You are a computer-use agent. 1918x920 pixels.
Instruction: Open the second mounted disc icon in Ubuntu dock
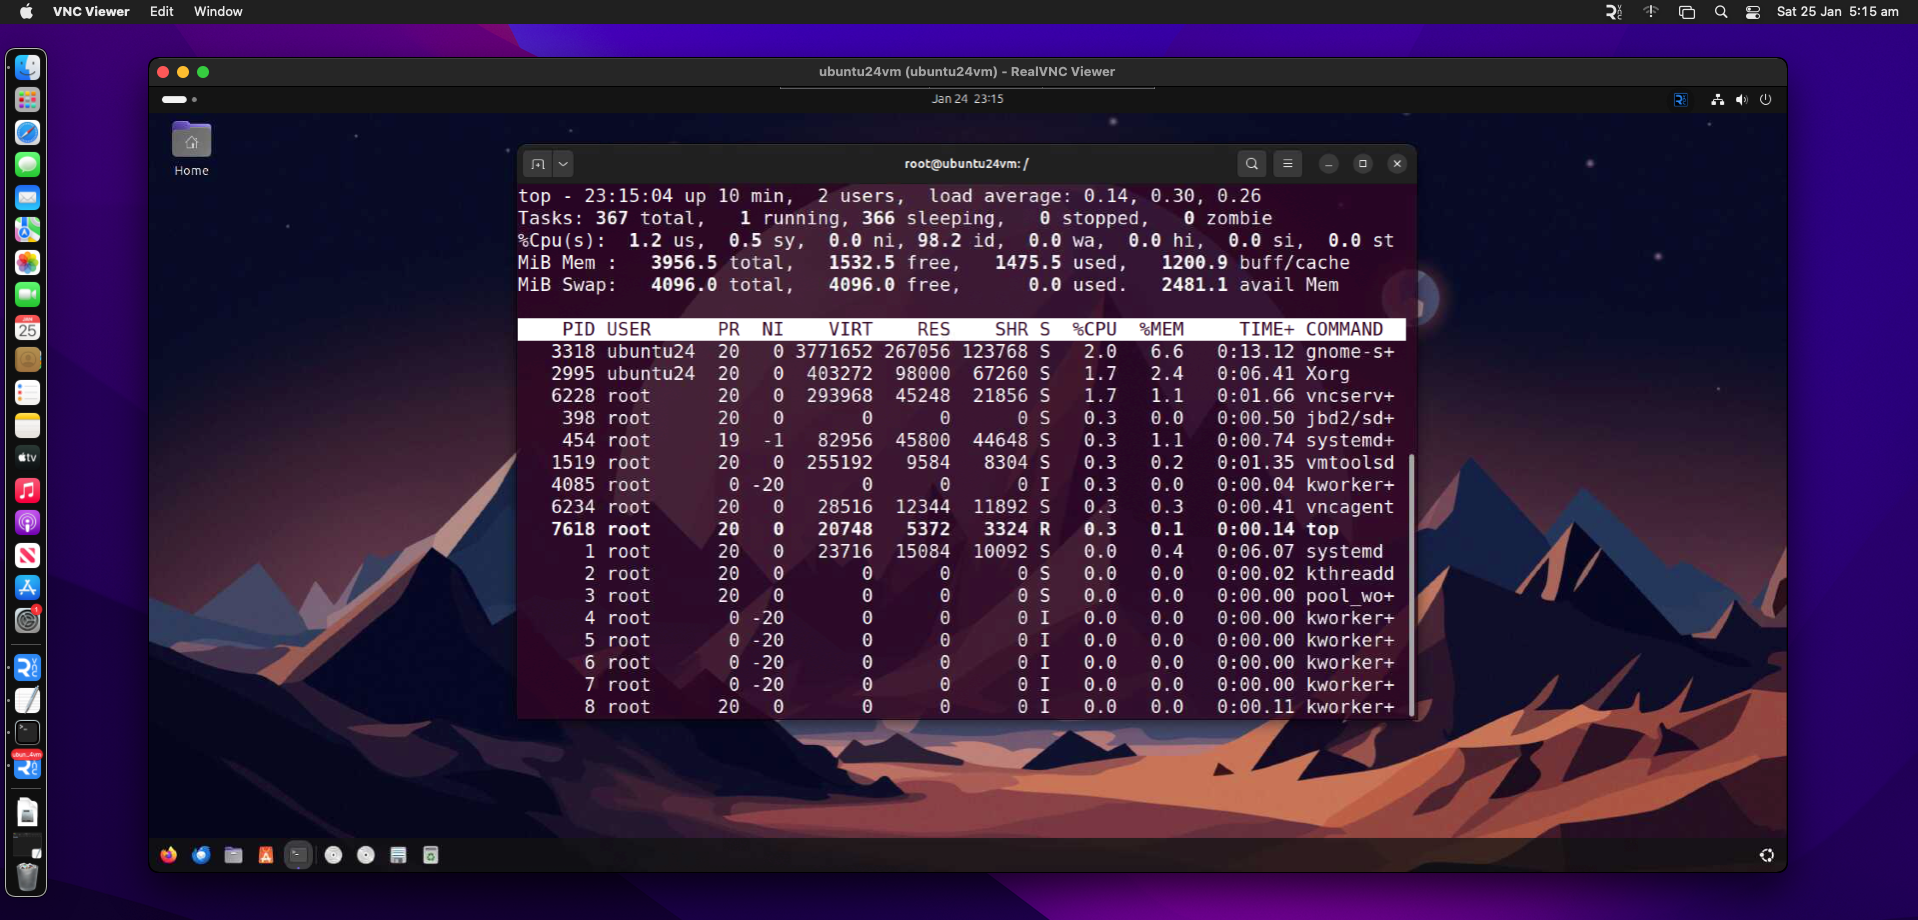pyautogui.click(x=366, y=855)
